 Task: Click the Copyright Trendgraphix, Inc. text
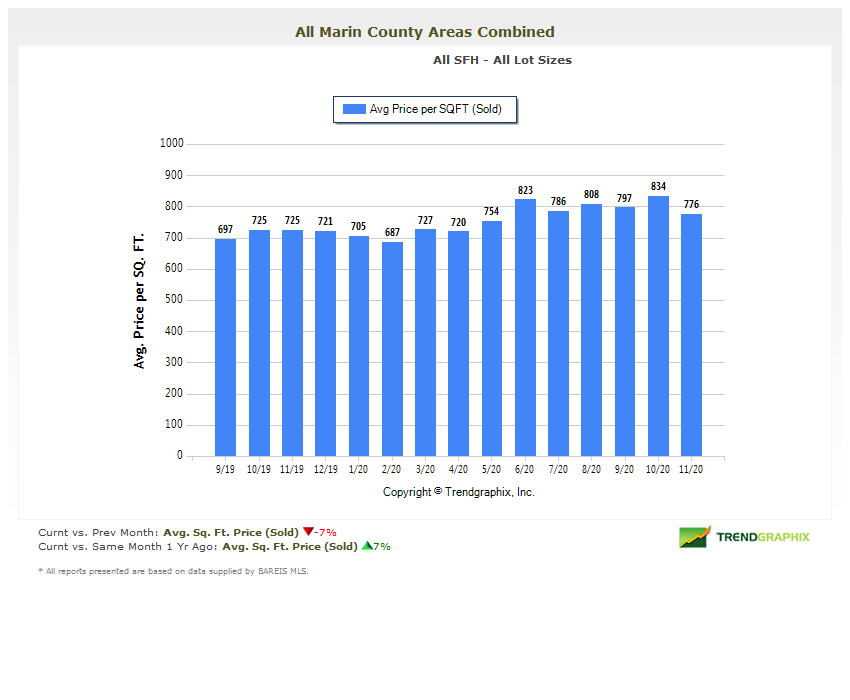pyautogui.click(x=459, y=492)
